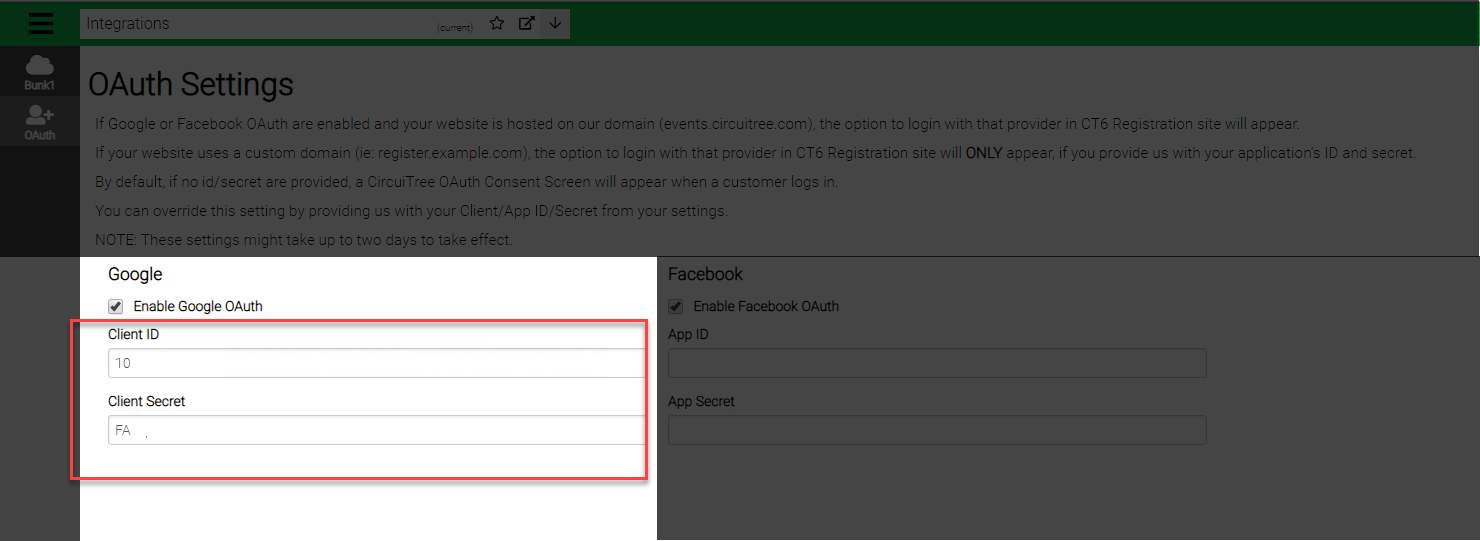Click into the Google Client ID field
1480x541 pixels.
pyautogui.click(x=376, y=363)
